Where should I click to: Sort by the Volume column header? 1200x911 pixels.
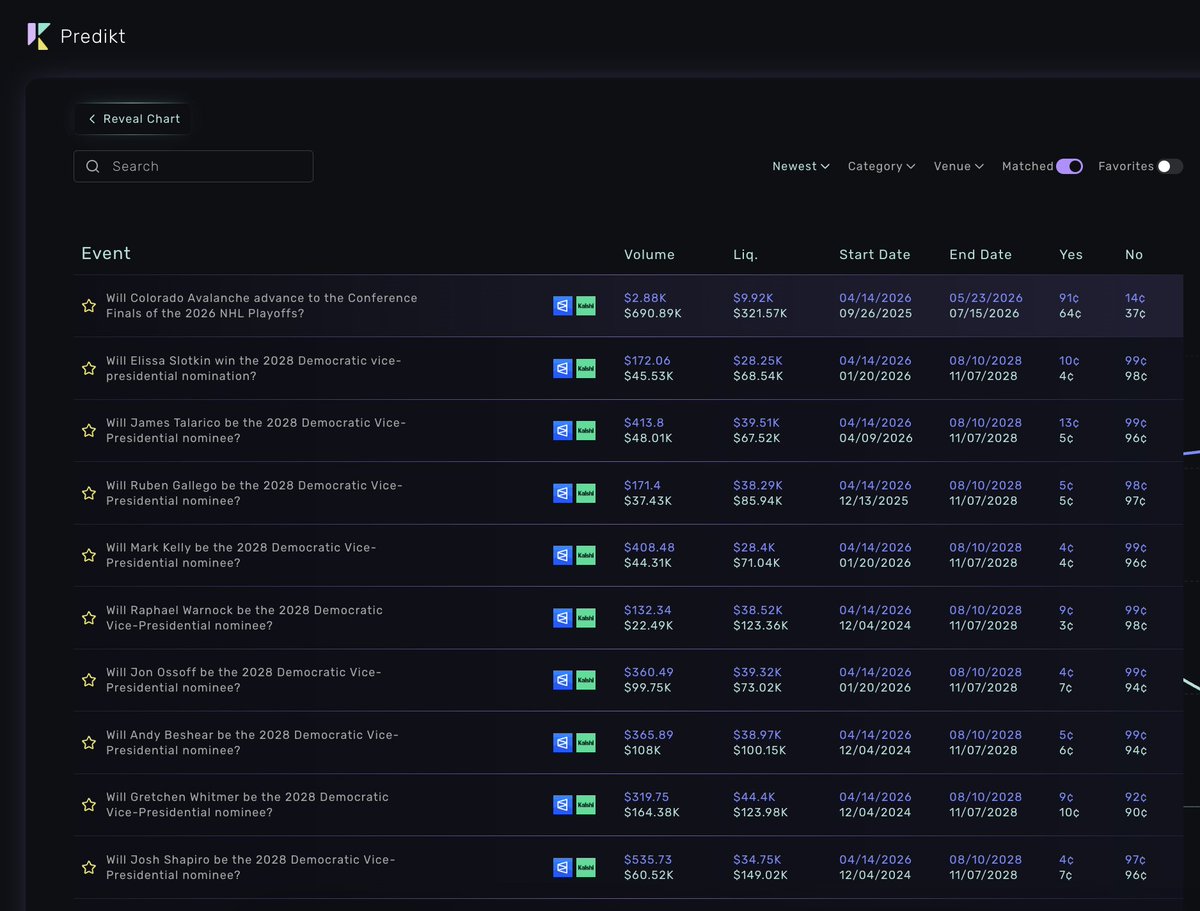pos(649,255)
